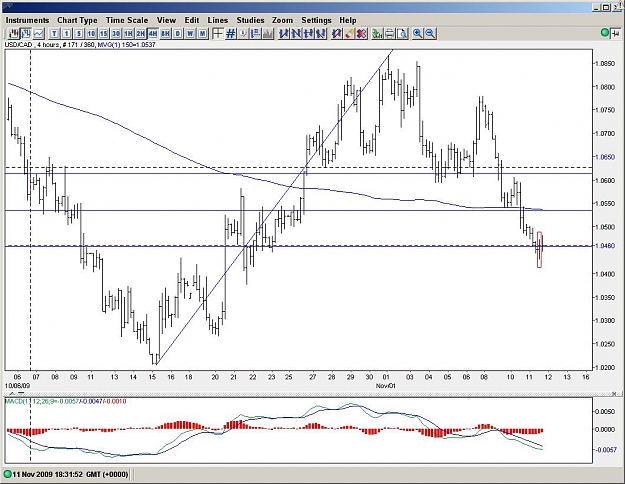This screenshot has width=625, height=484.
Task: Switch to 10 minute time scale
Action: tap(91, 34)
